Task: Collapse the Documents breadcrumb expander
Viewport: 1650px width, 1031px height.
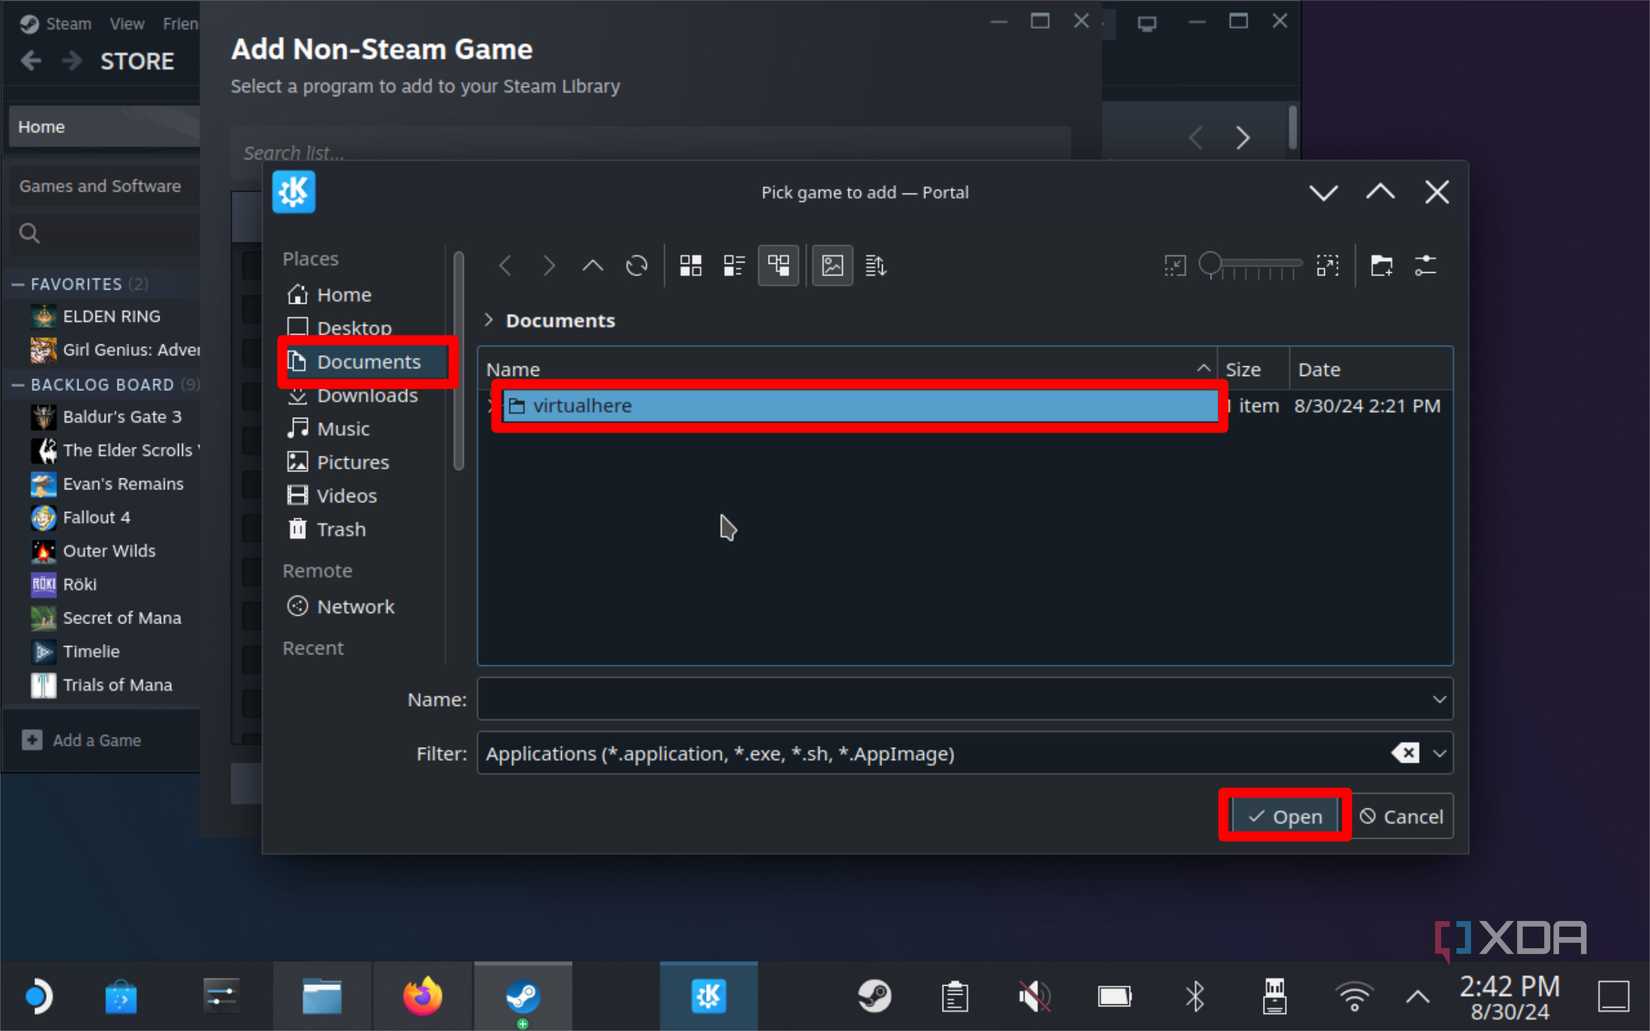Action: point(489,320)
